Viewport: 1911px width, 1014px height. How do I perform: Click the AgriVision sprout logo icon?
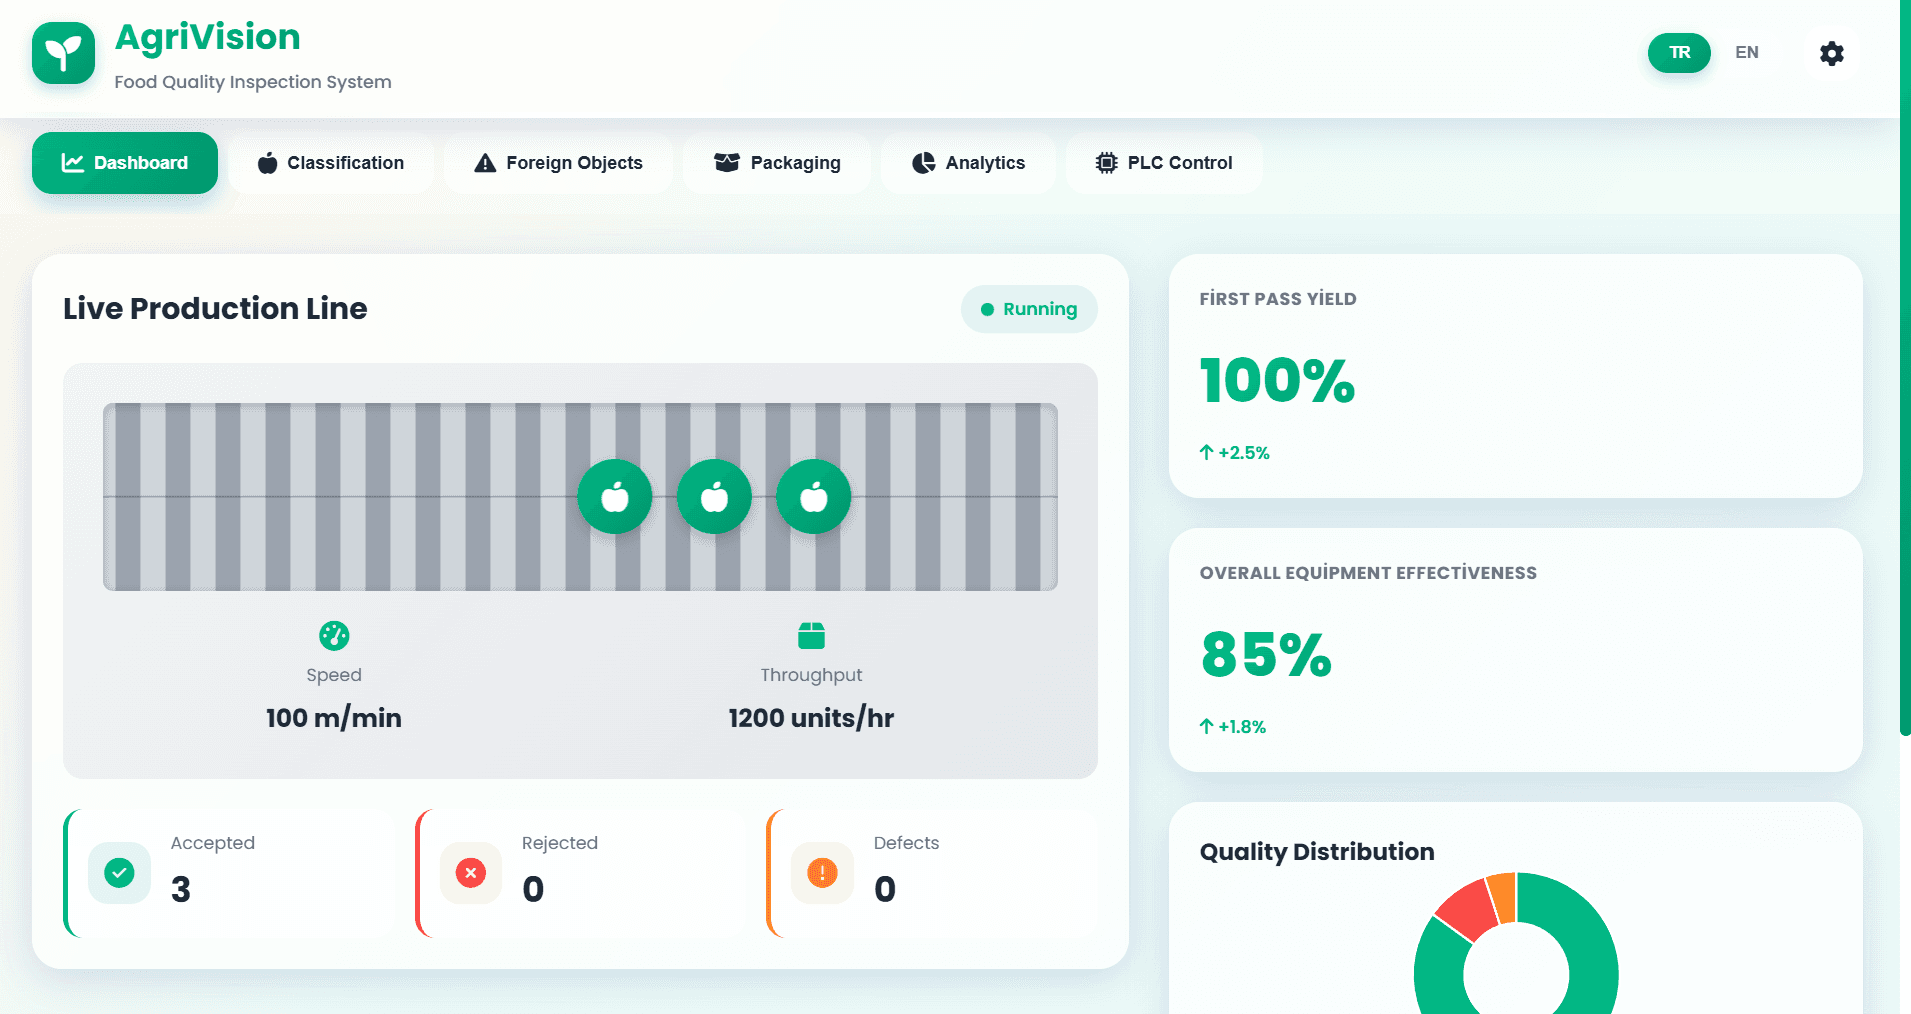(x=63, y=53)
